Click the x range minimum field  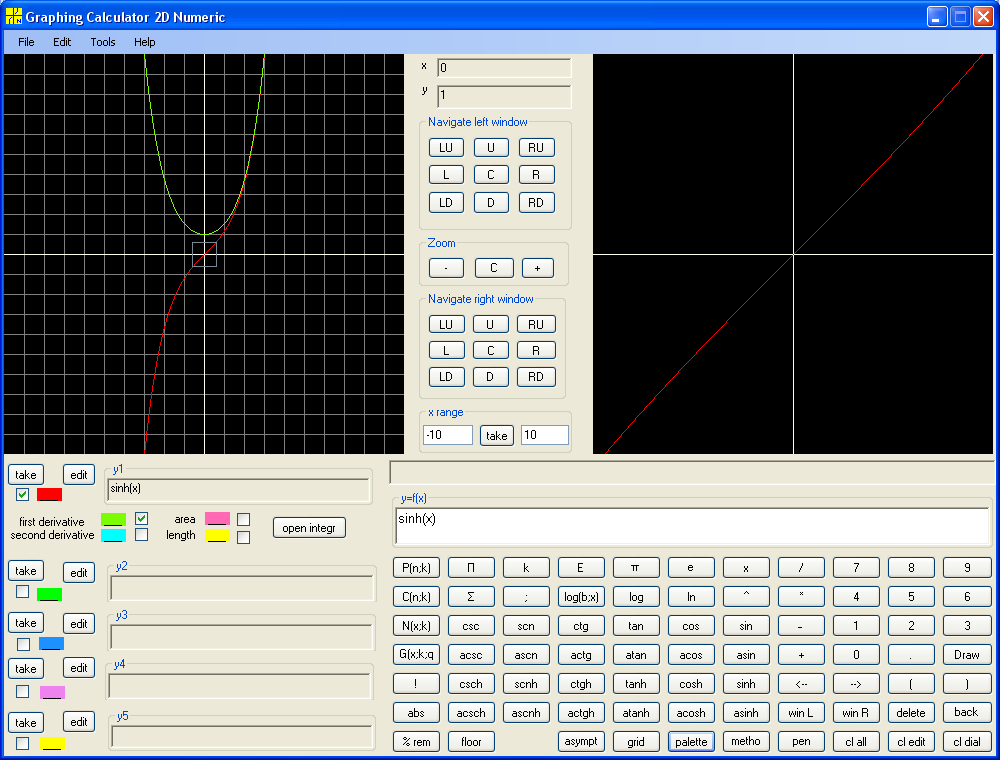(448, 435)
